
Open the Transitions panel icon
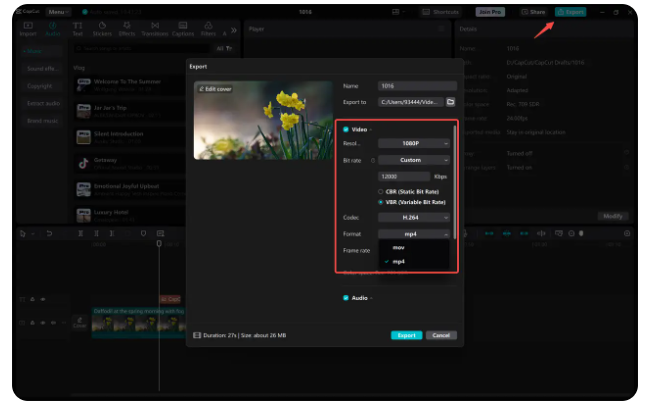click(x=155, y=28)
